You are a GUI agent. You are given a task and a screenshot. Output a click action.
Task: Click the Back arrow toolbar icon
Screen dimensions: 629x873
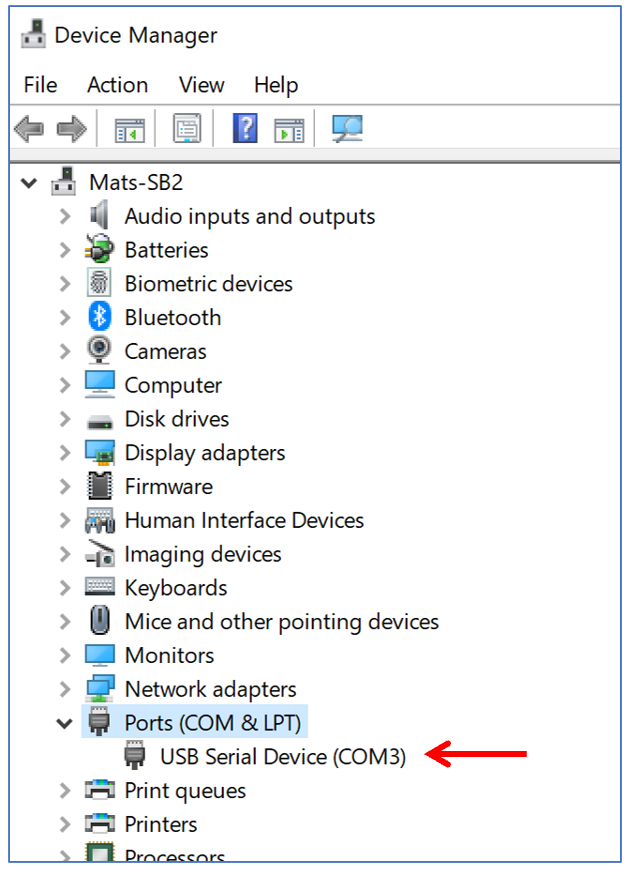[x=29, y=129]
